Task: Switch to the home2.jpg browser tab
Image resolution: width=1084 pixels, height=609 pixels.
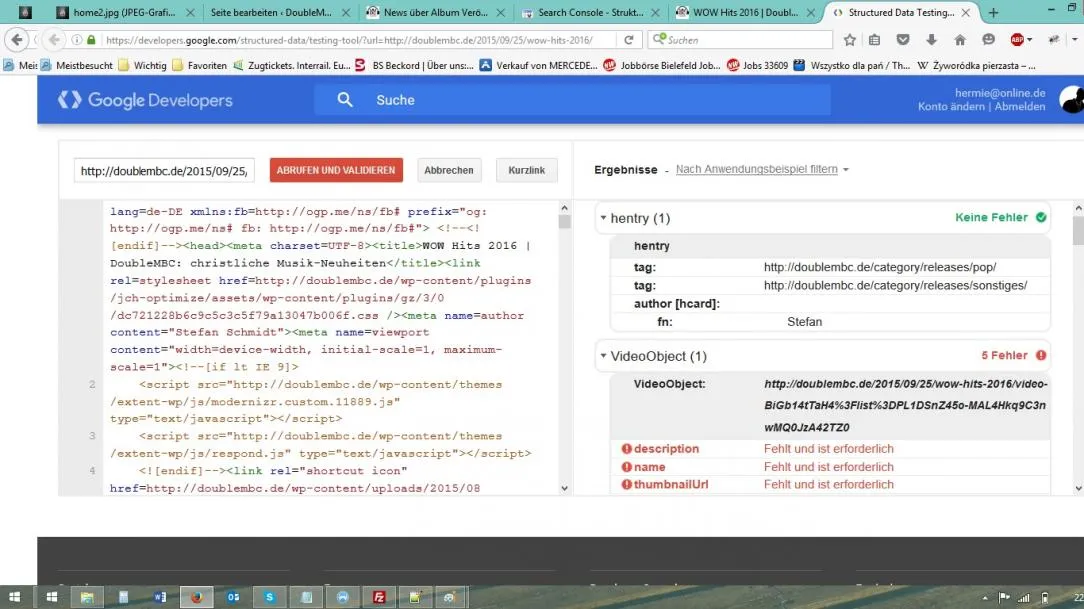Action: click(124, 12)
